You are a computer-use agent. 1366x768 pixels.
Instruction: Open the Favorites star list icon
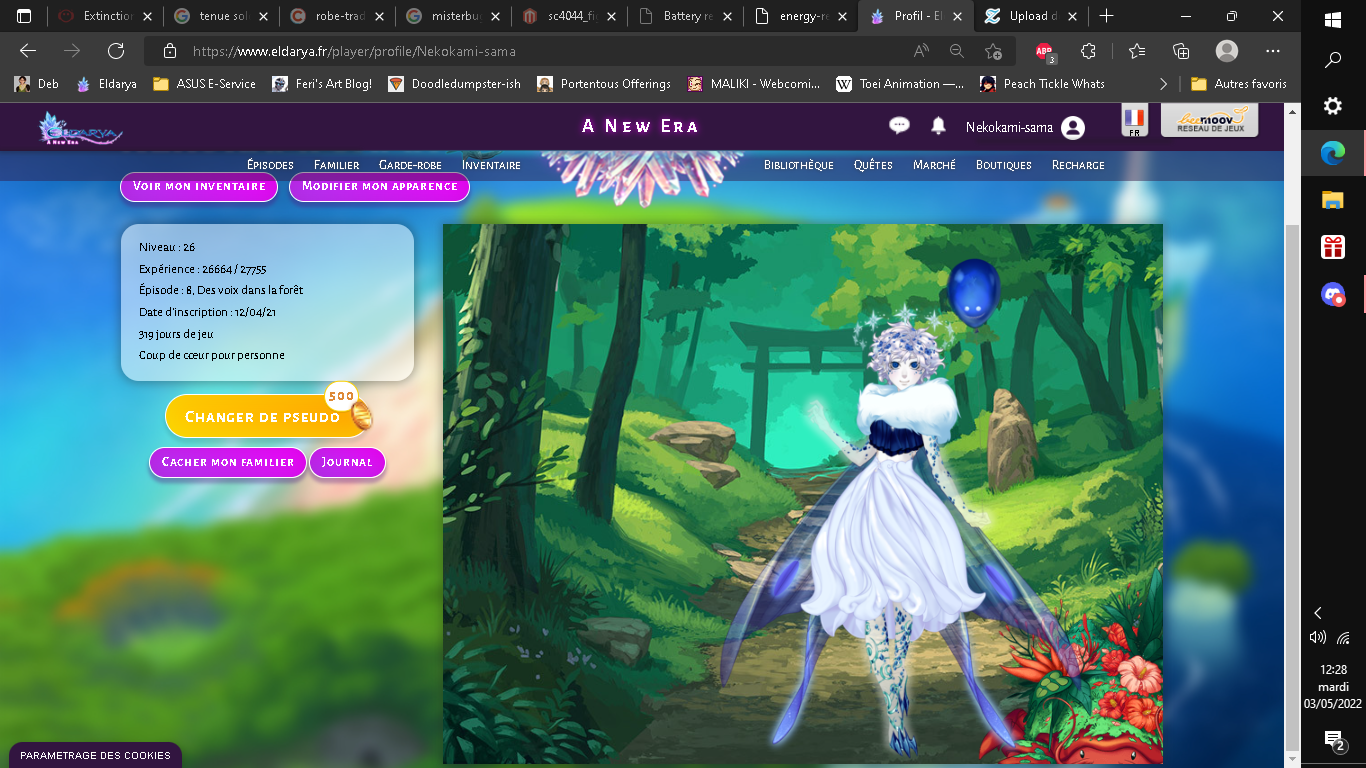coord(1137,51)
